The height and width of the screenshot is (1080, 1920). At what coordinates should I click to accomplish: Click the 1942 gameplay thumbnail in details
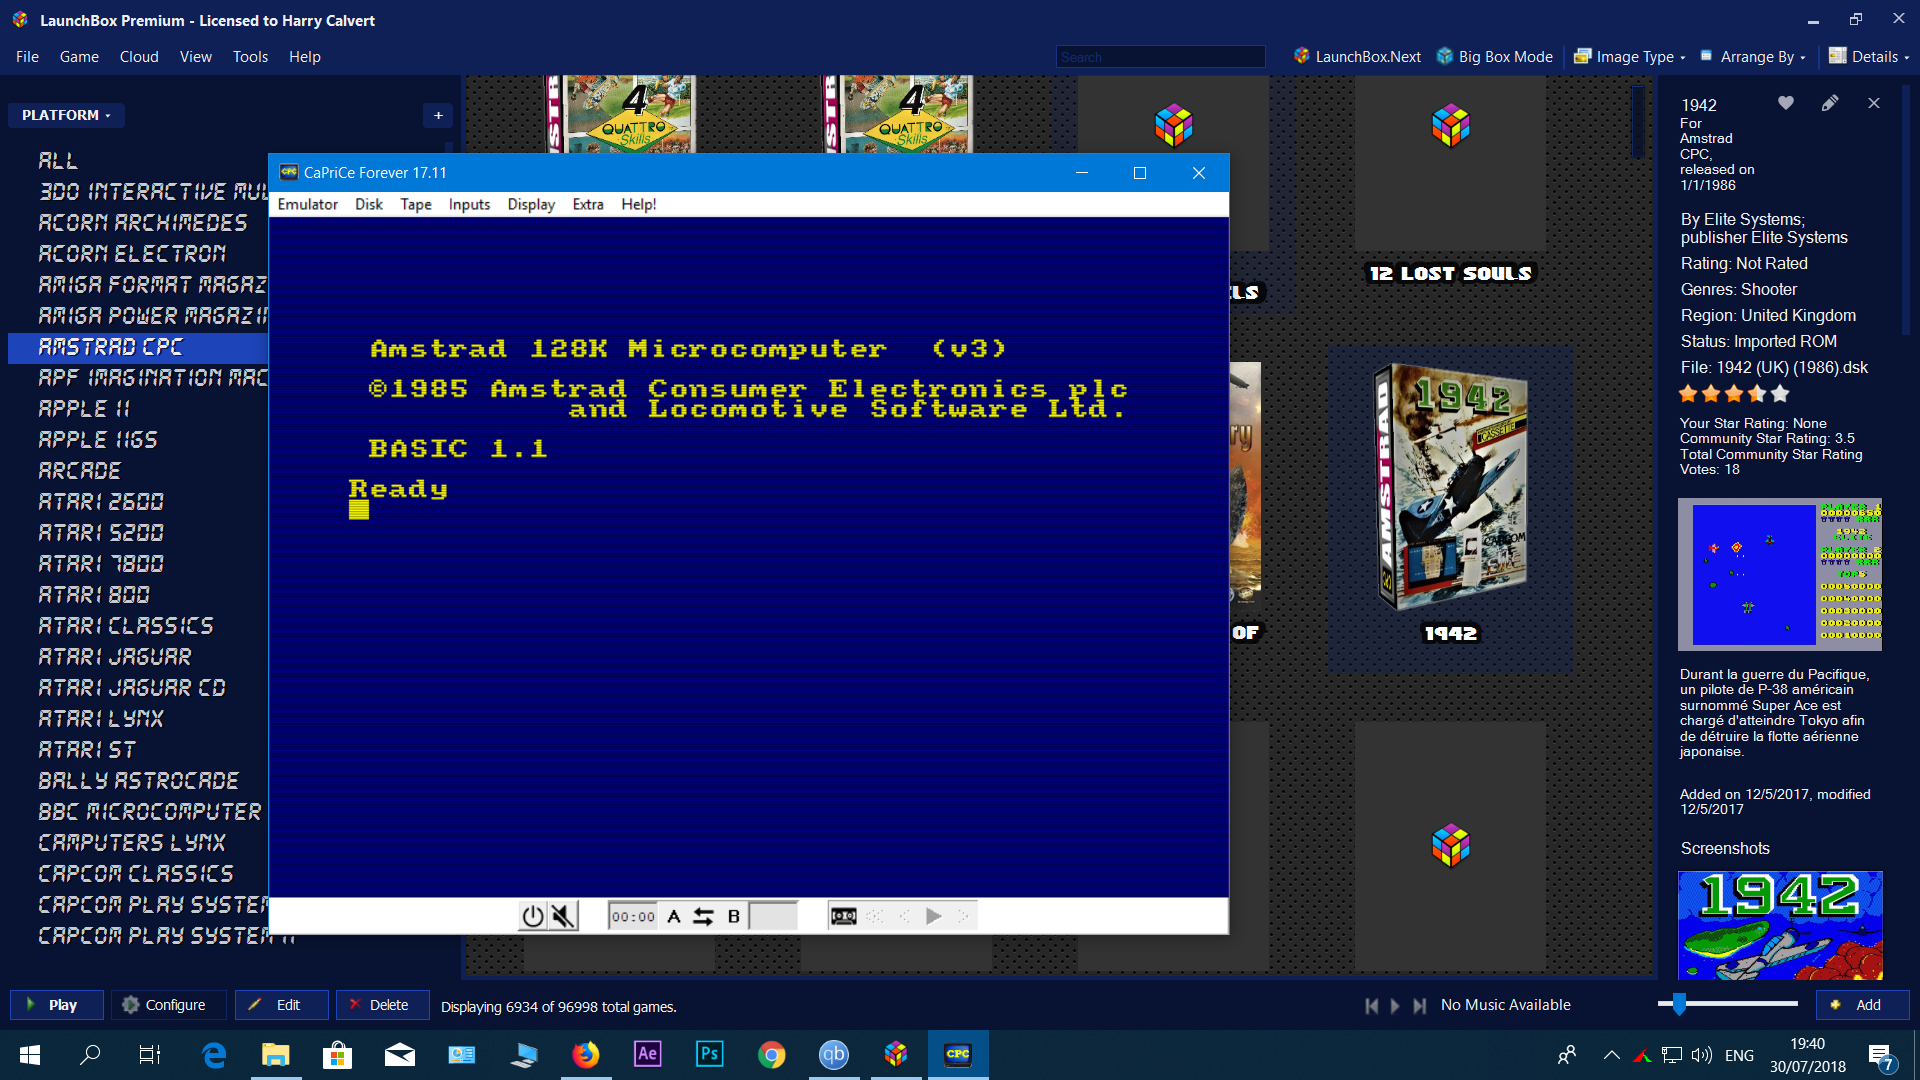tap(1780, 575)
